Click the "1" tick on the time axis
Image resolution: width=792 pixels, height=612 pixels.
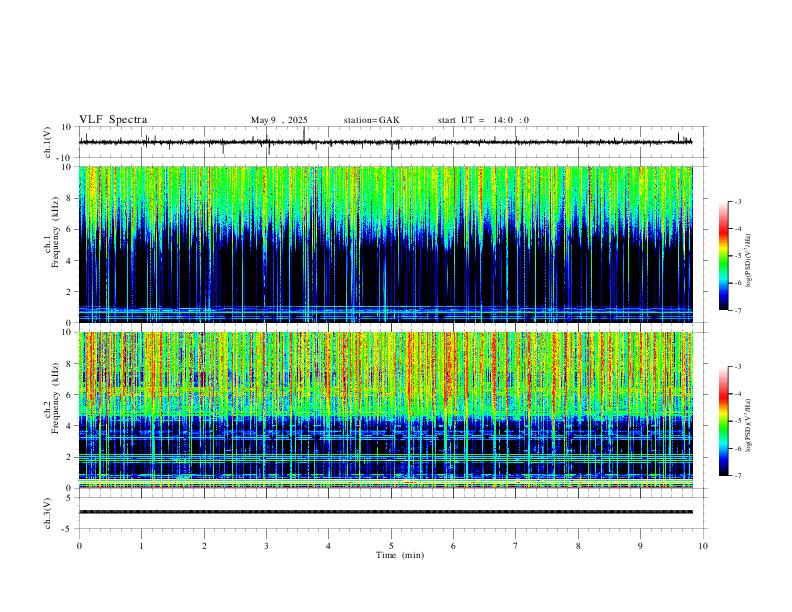coord(141,546)
